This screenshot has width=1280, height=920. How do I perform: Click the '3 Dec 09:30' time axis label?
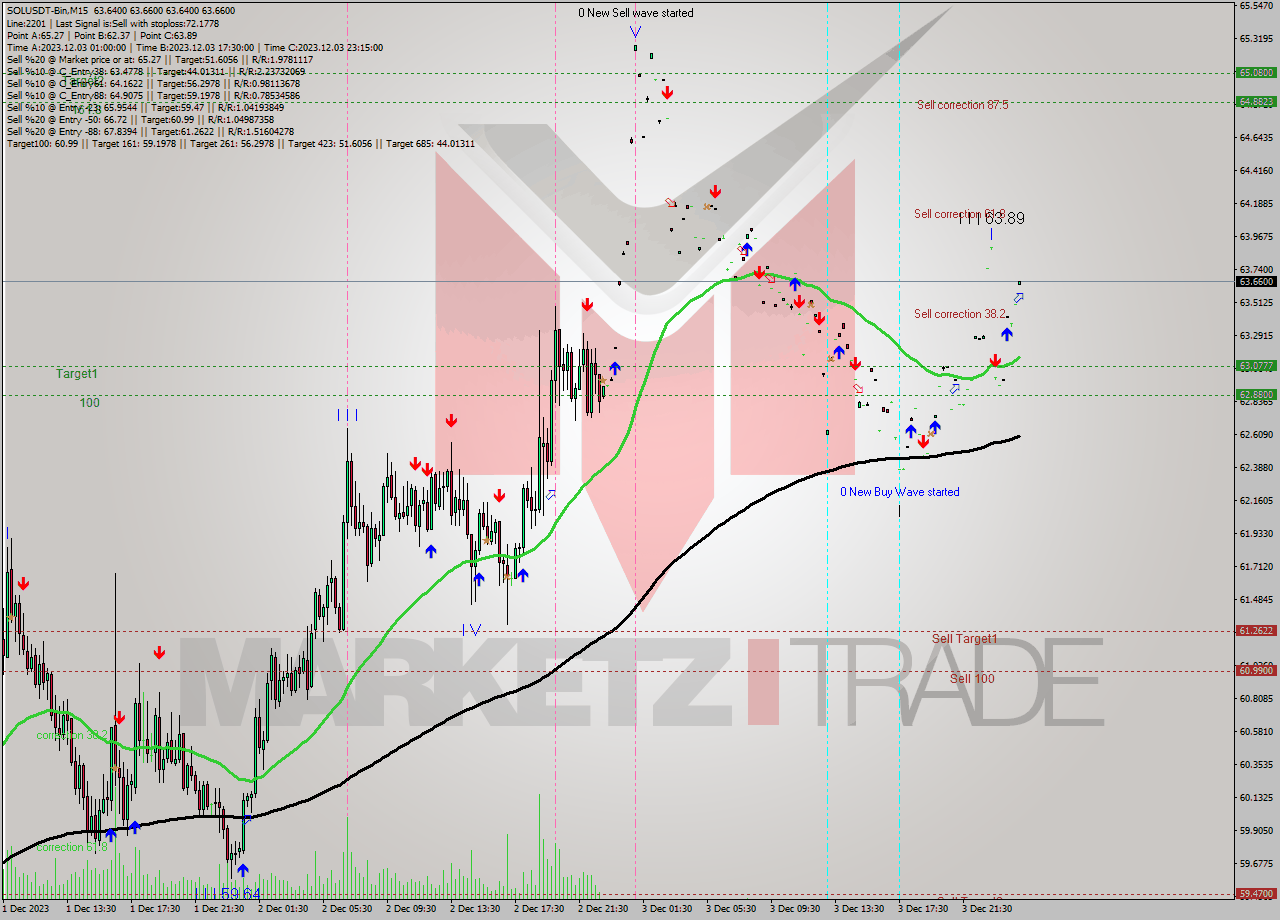coord(796,909)
